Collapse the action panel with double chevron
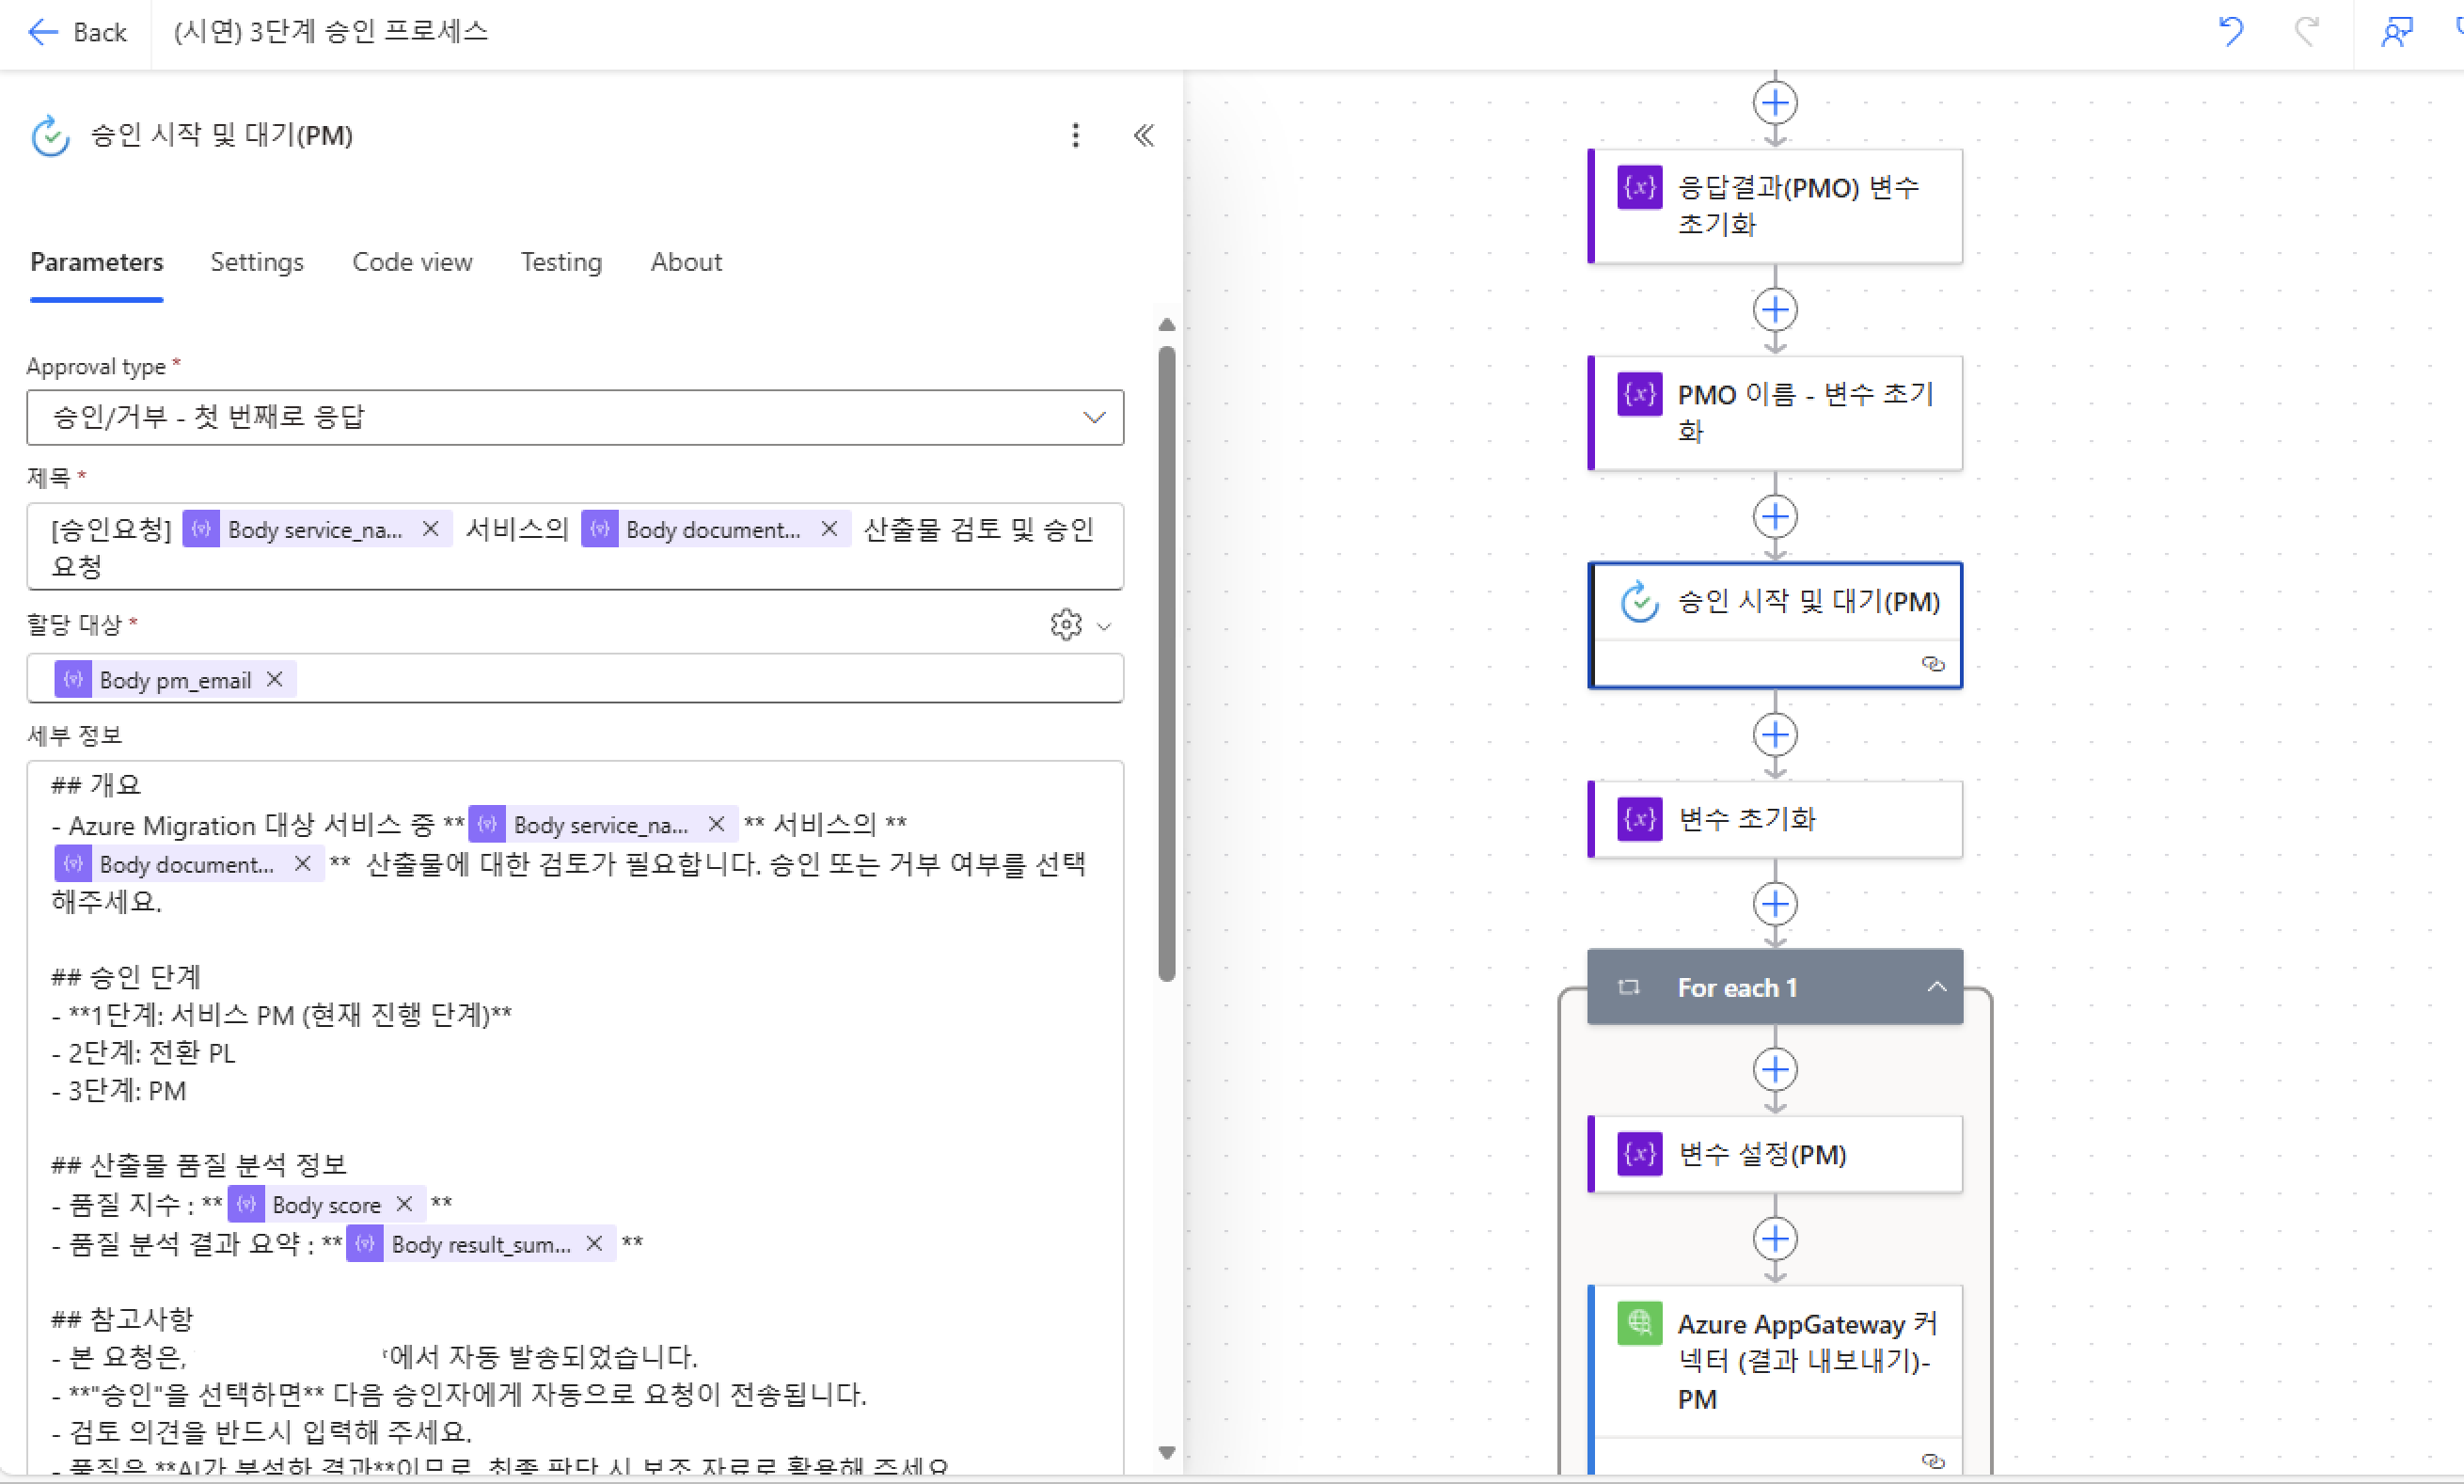 [1144, 135]
